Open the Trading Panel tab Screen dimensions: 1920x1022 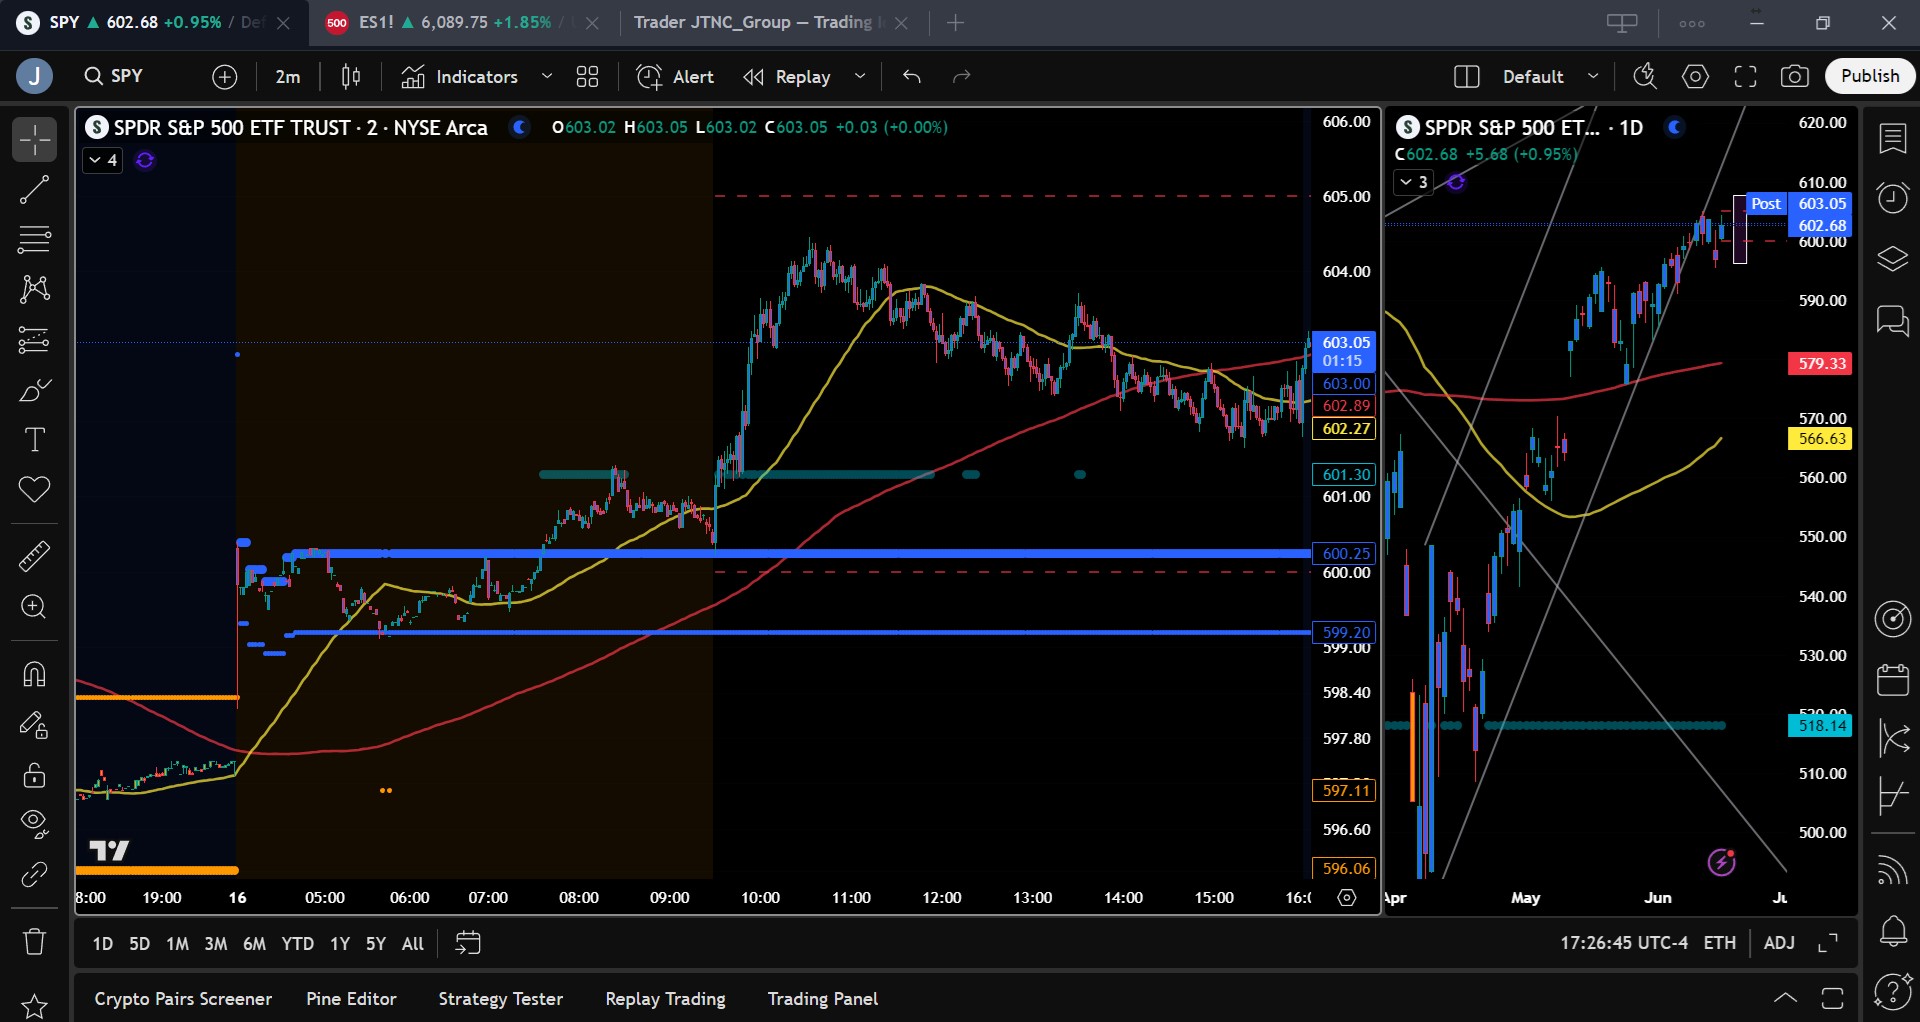tap(823, 999)
